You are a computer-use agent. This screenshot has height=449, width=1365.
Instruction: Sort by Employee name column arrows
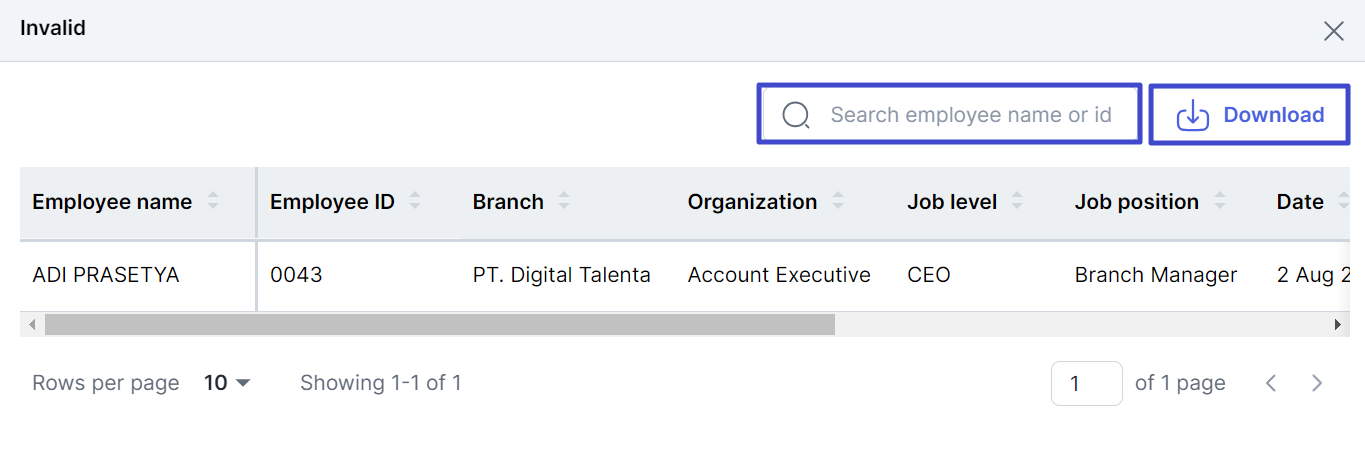click(x=213, y=201)
